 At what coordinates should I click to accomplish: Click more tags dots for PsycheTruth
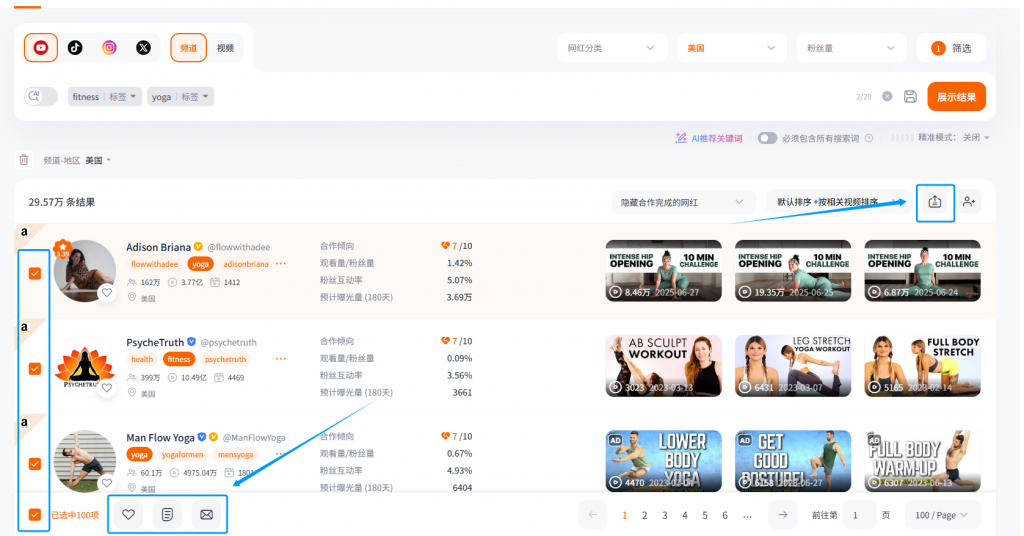(281, 359)
